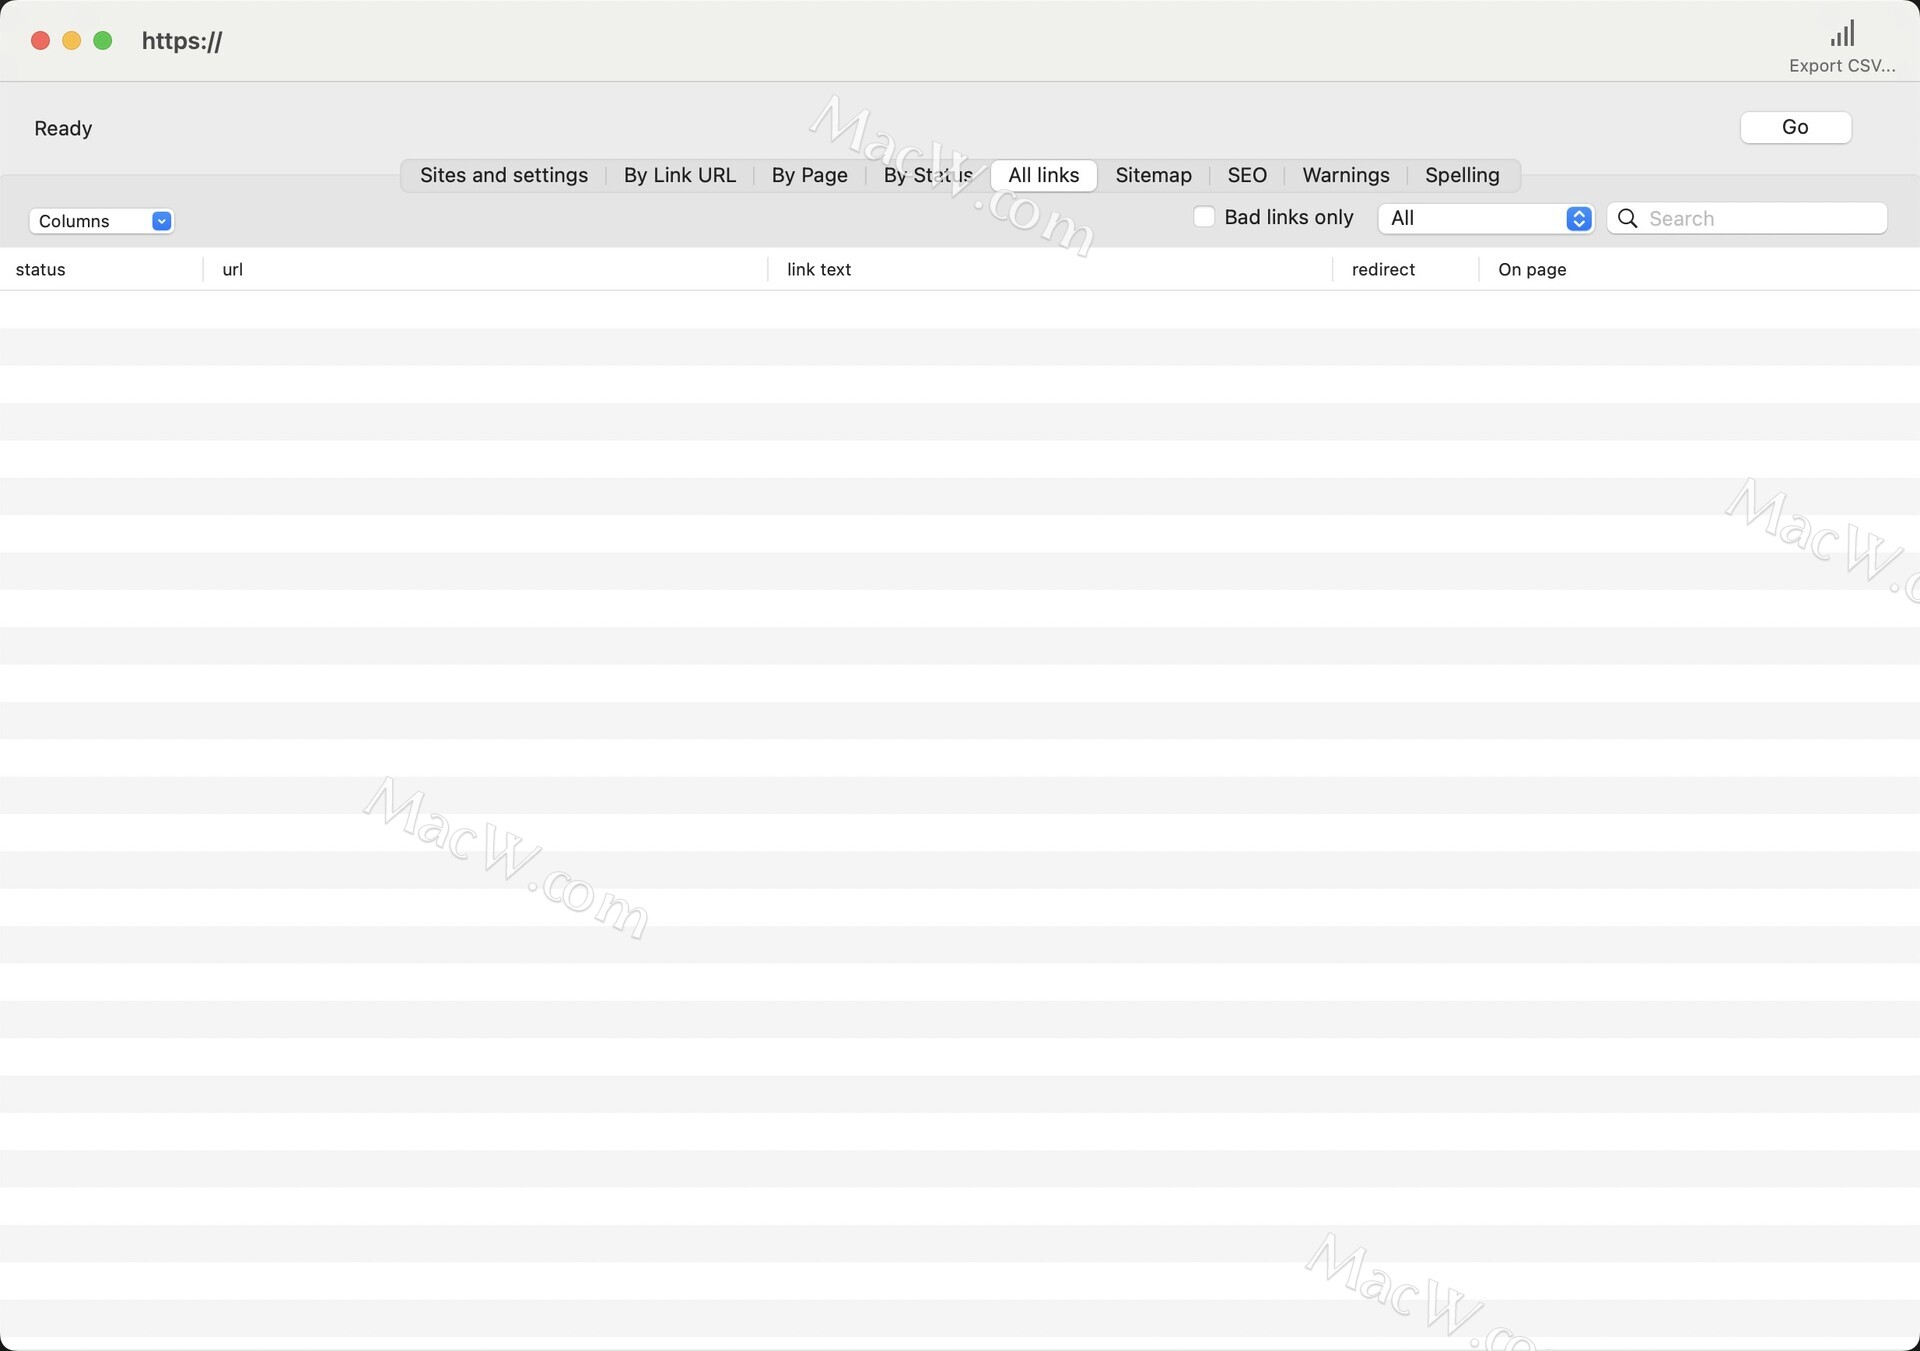This screenshot has width=1920, height=1351.
Task: Switch to the By Link URL tab
Action: (680, 175)
